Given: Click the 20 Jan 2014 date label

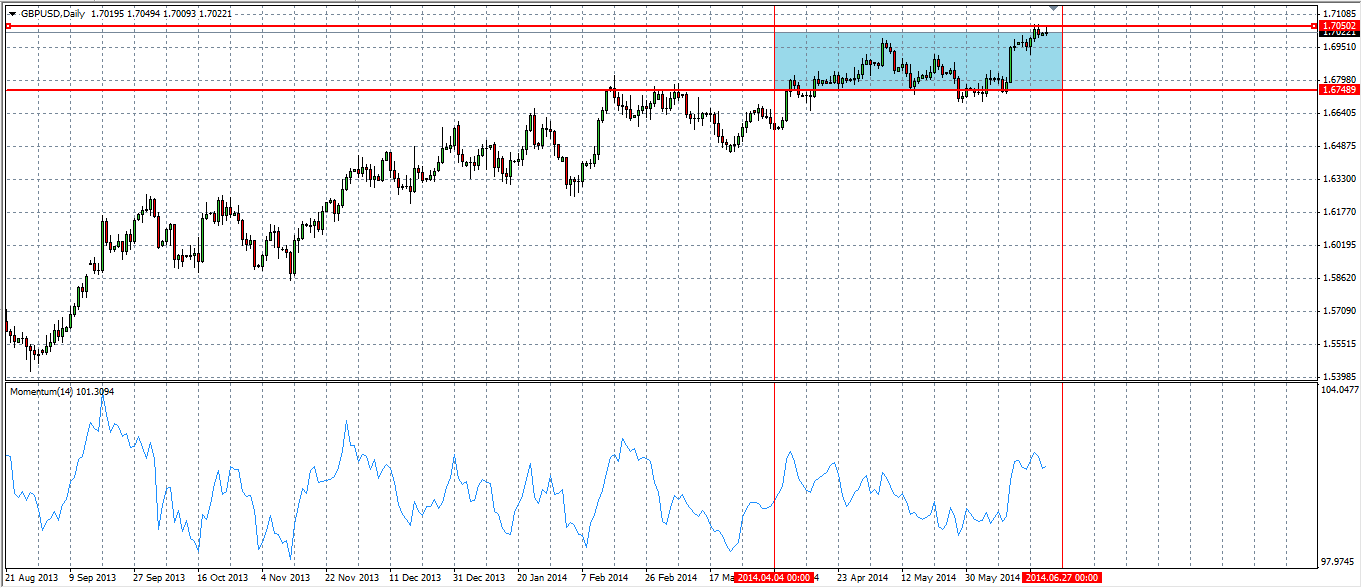Looking at the screenshot, I should [543, 578].
